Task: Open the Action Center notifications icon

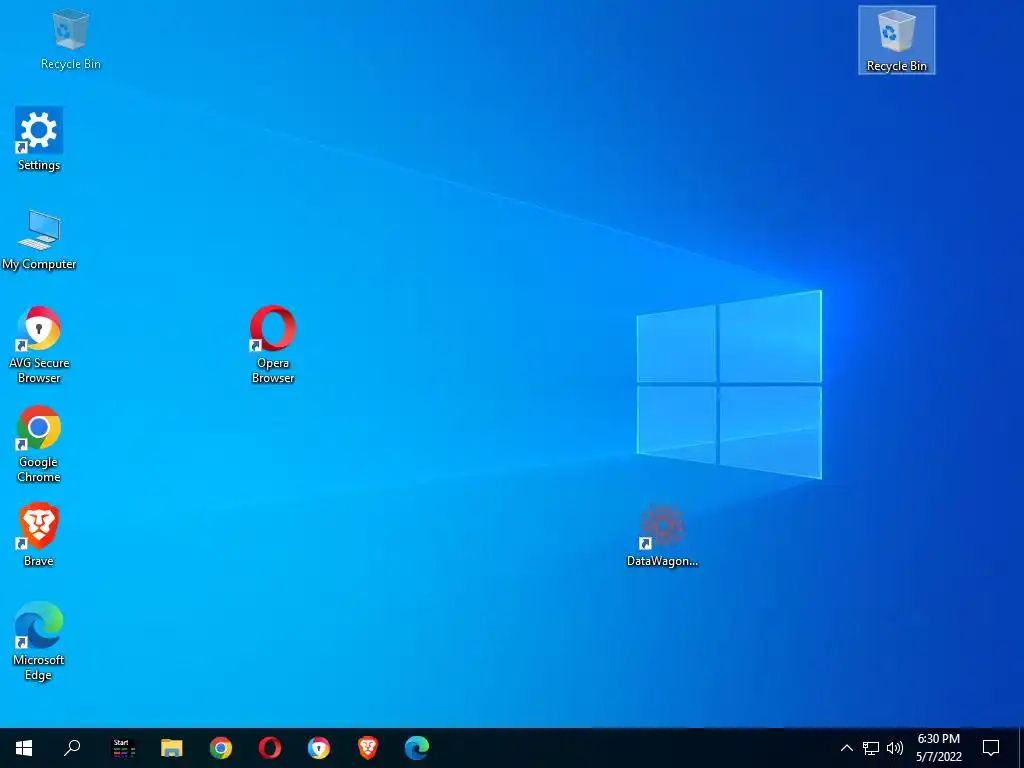Action: [991, 748]
